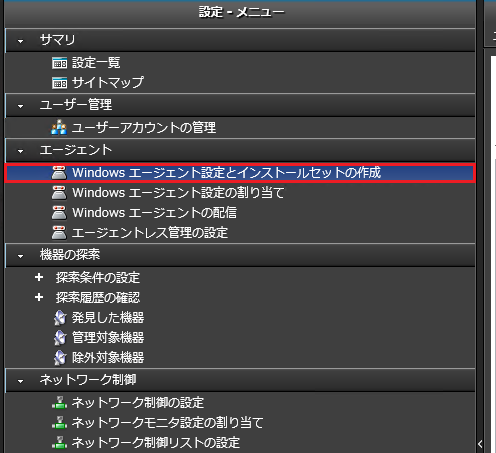Open 発見した機器 item
Image resolution: width=496 pixels, height=453 pixels.
point(108,318)
